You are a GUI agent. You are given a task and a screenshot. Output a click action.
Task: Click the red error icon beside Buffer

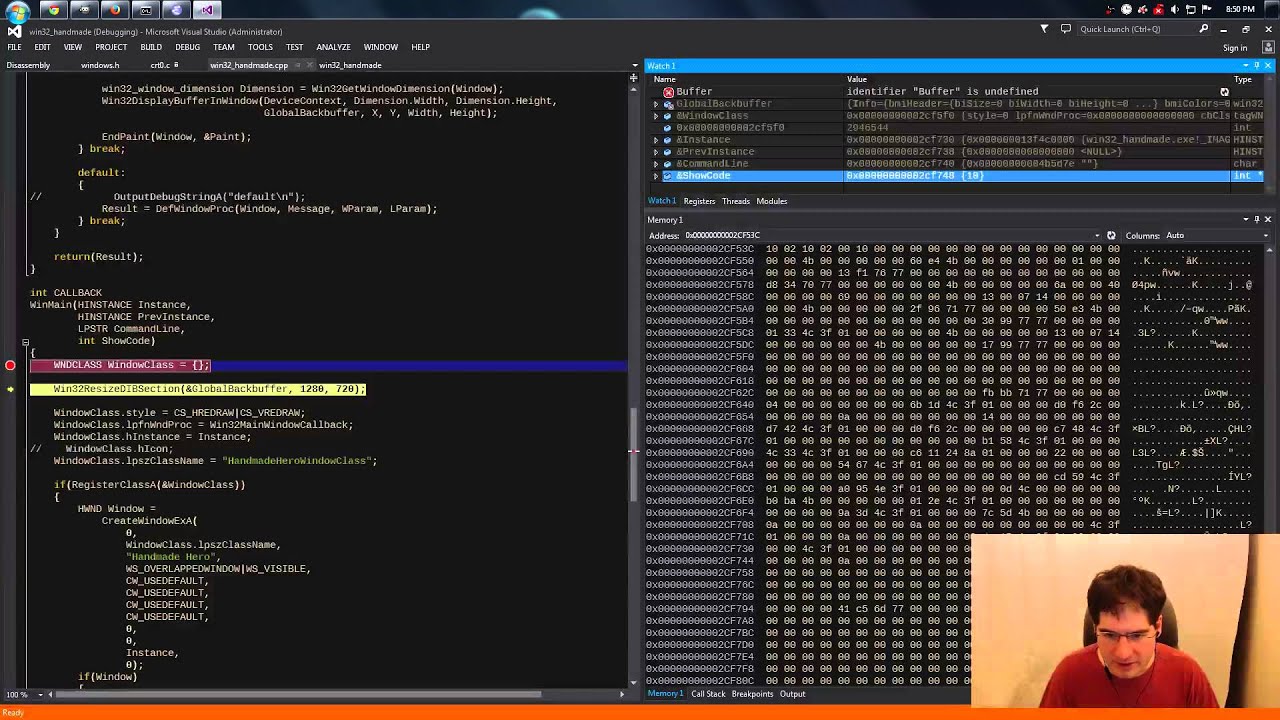point(668,92)
